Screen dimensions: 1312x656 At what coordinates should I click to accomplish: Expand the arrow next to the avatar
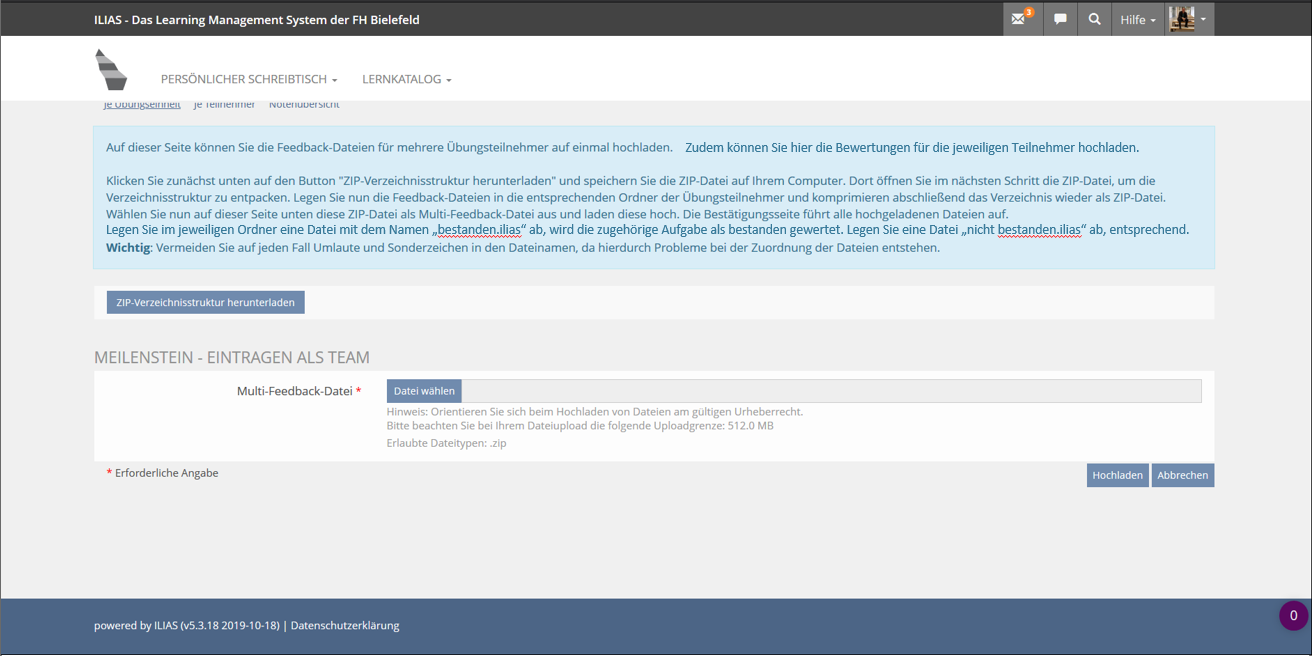[1203, 20]
